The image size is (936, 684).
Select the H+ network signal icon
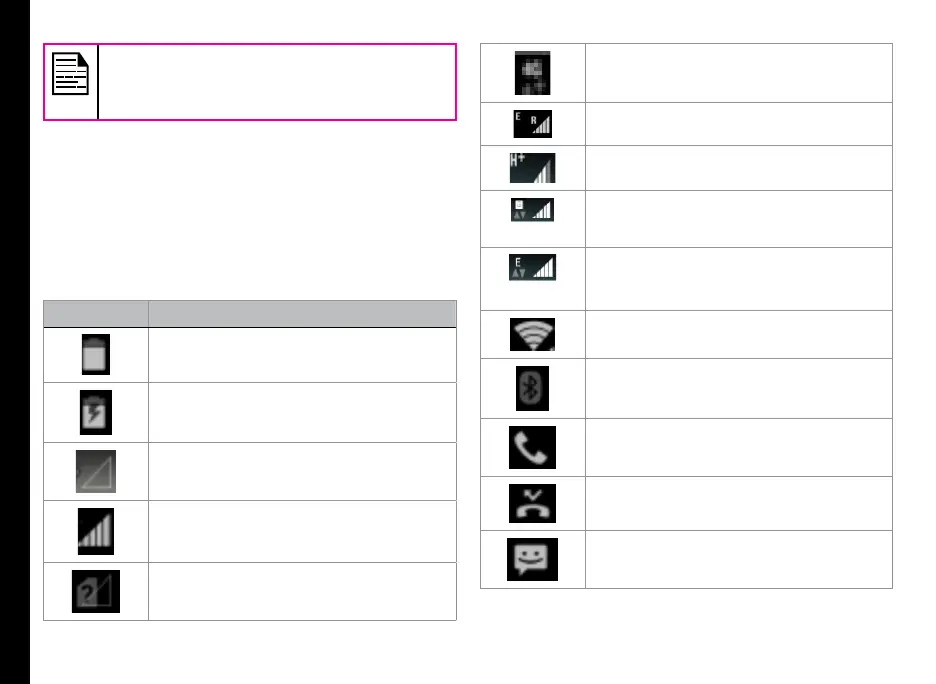(532, 168)
